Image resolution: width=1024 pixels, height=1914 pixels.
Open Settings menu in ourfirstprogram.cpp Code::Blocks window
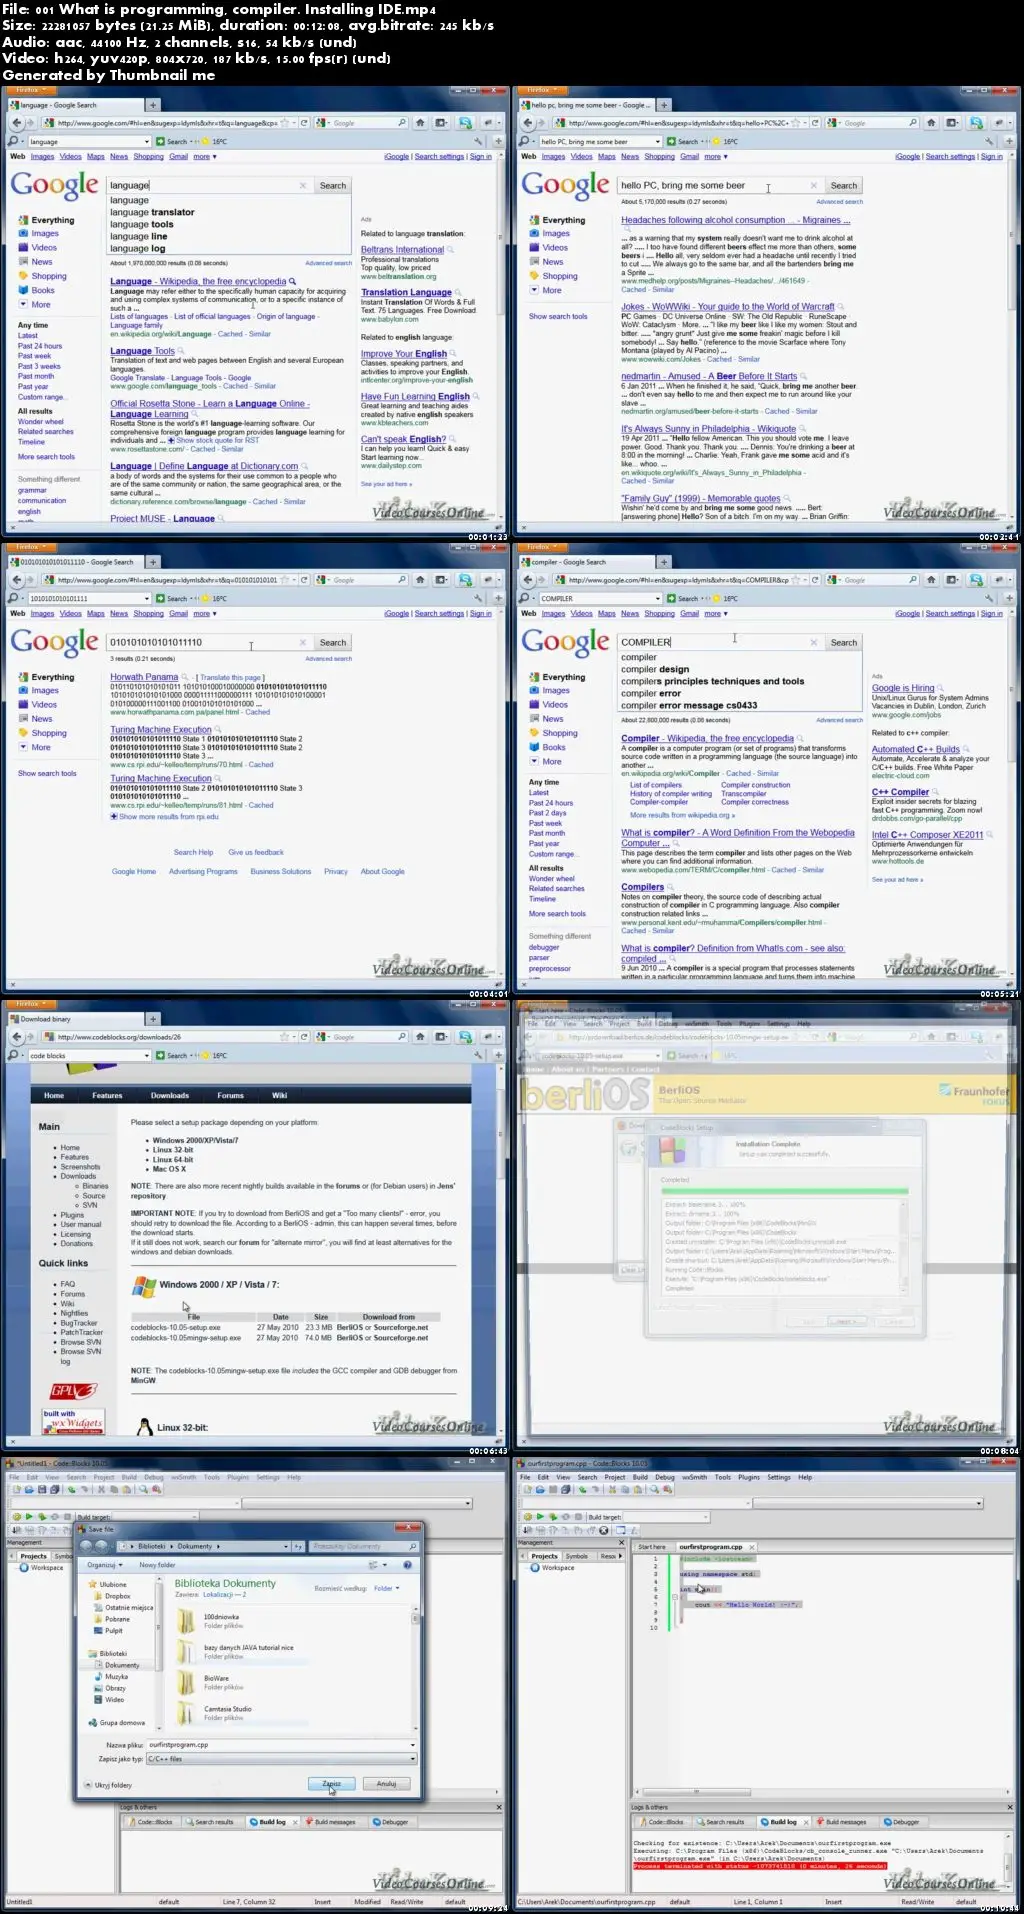[x=779, y=1477]
